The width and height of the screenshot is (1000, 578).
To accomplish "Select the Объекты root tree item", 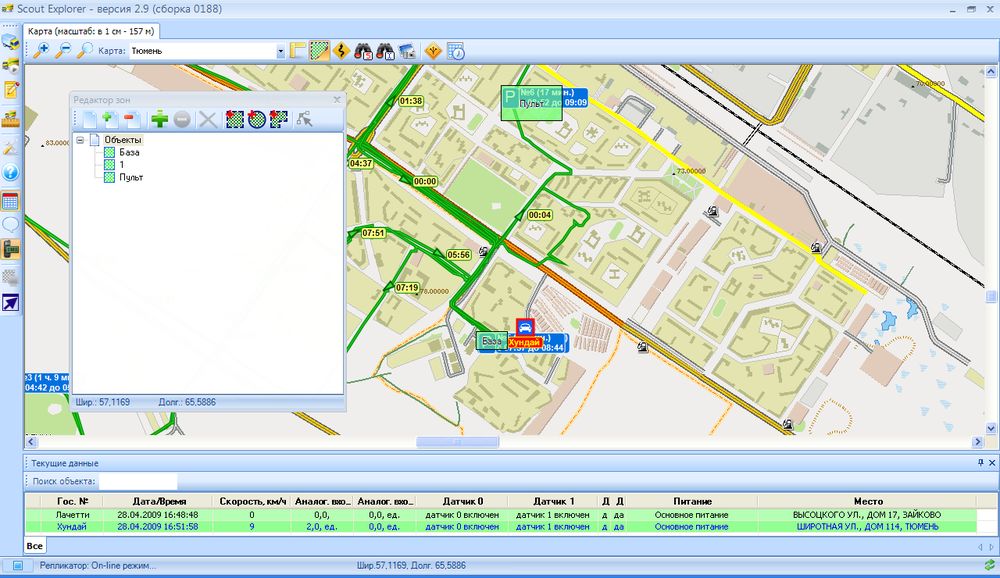I will 122,140.
